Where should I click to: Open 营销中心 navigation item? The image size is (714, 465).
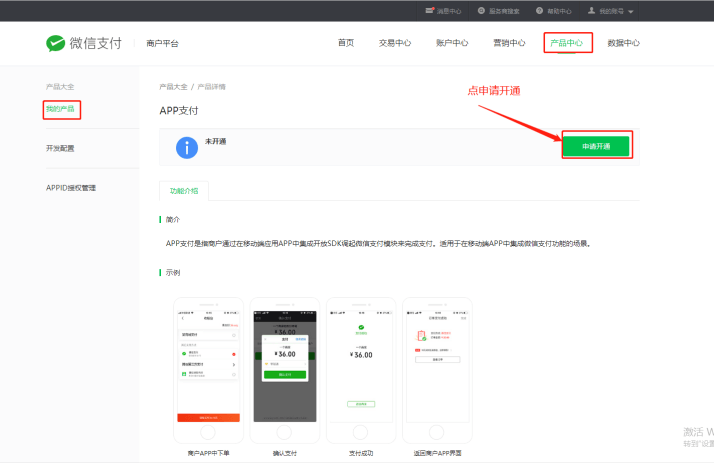coord(509,43)
